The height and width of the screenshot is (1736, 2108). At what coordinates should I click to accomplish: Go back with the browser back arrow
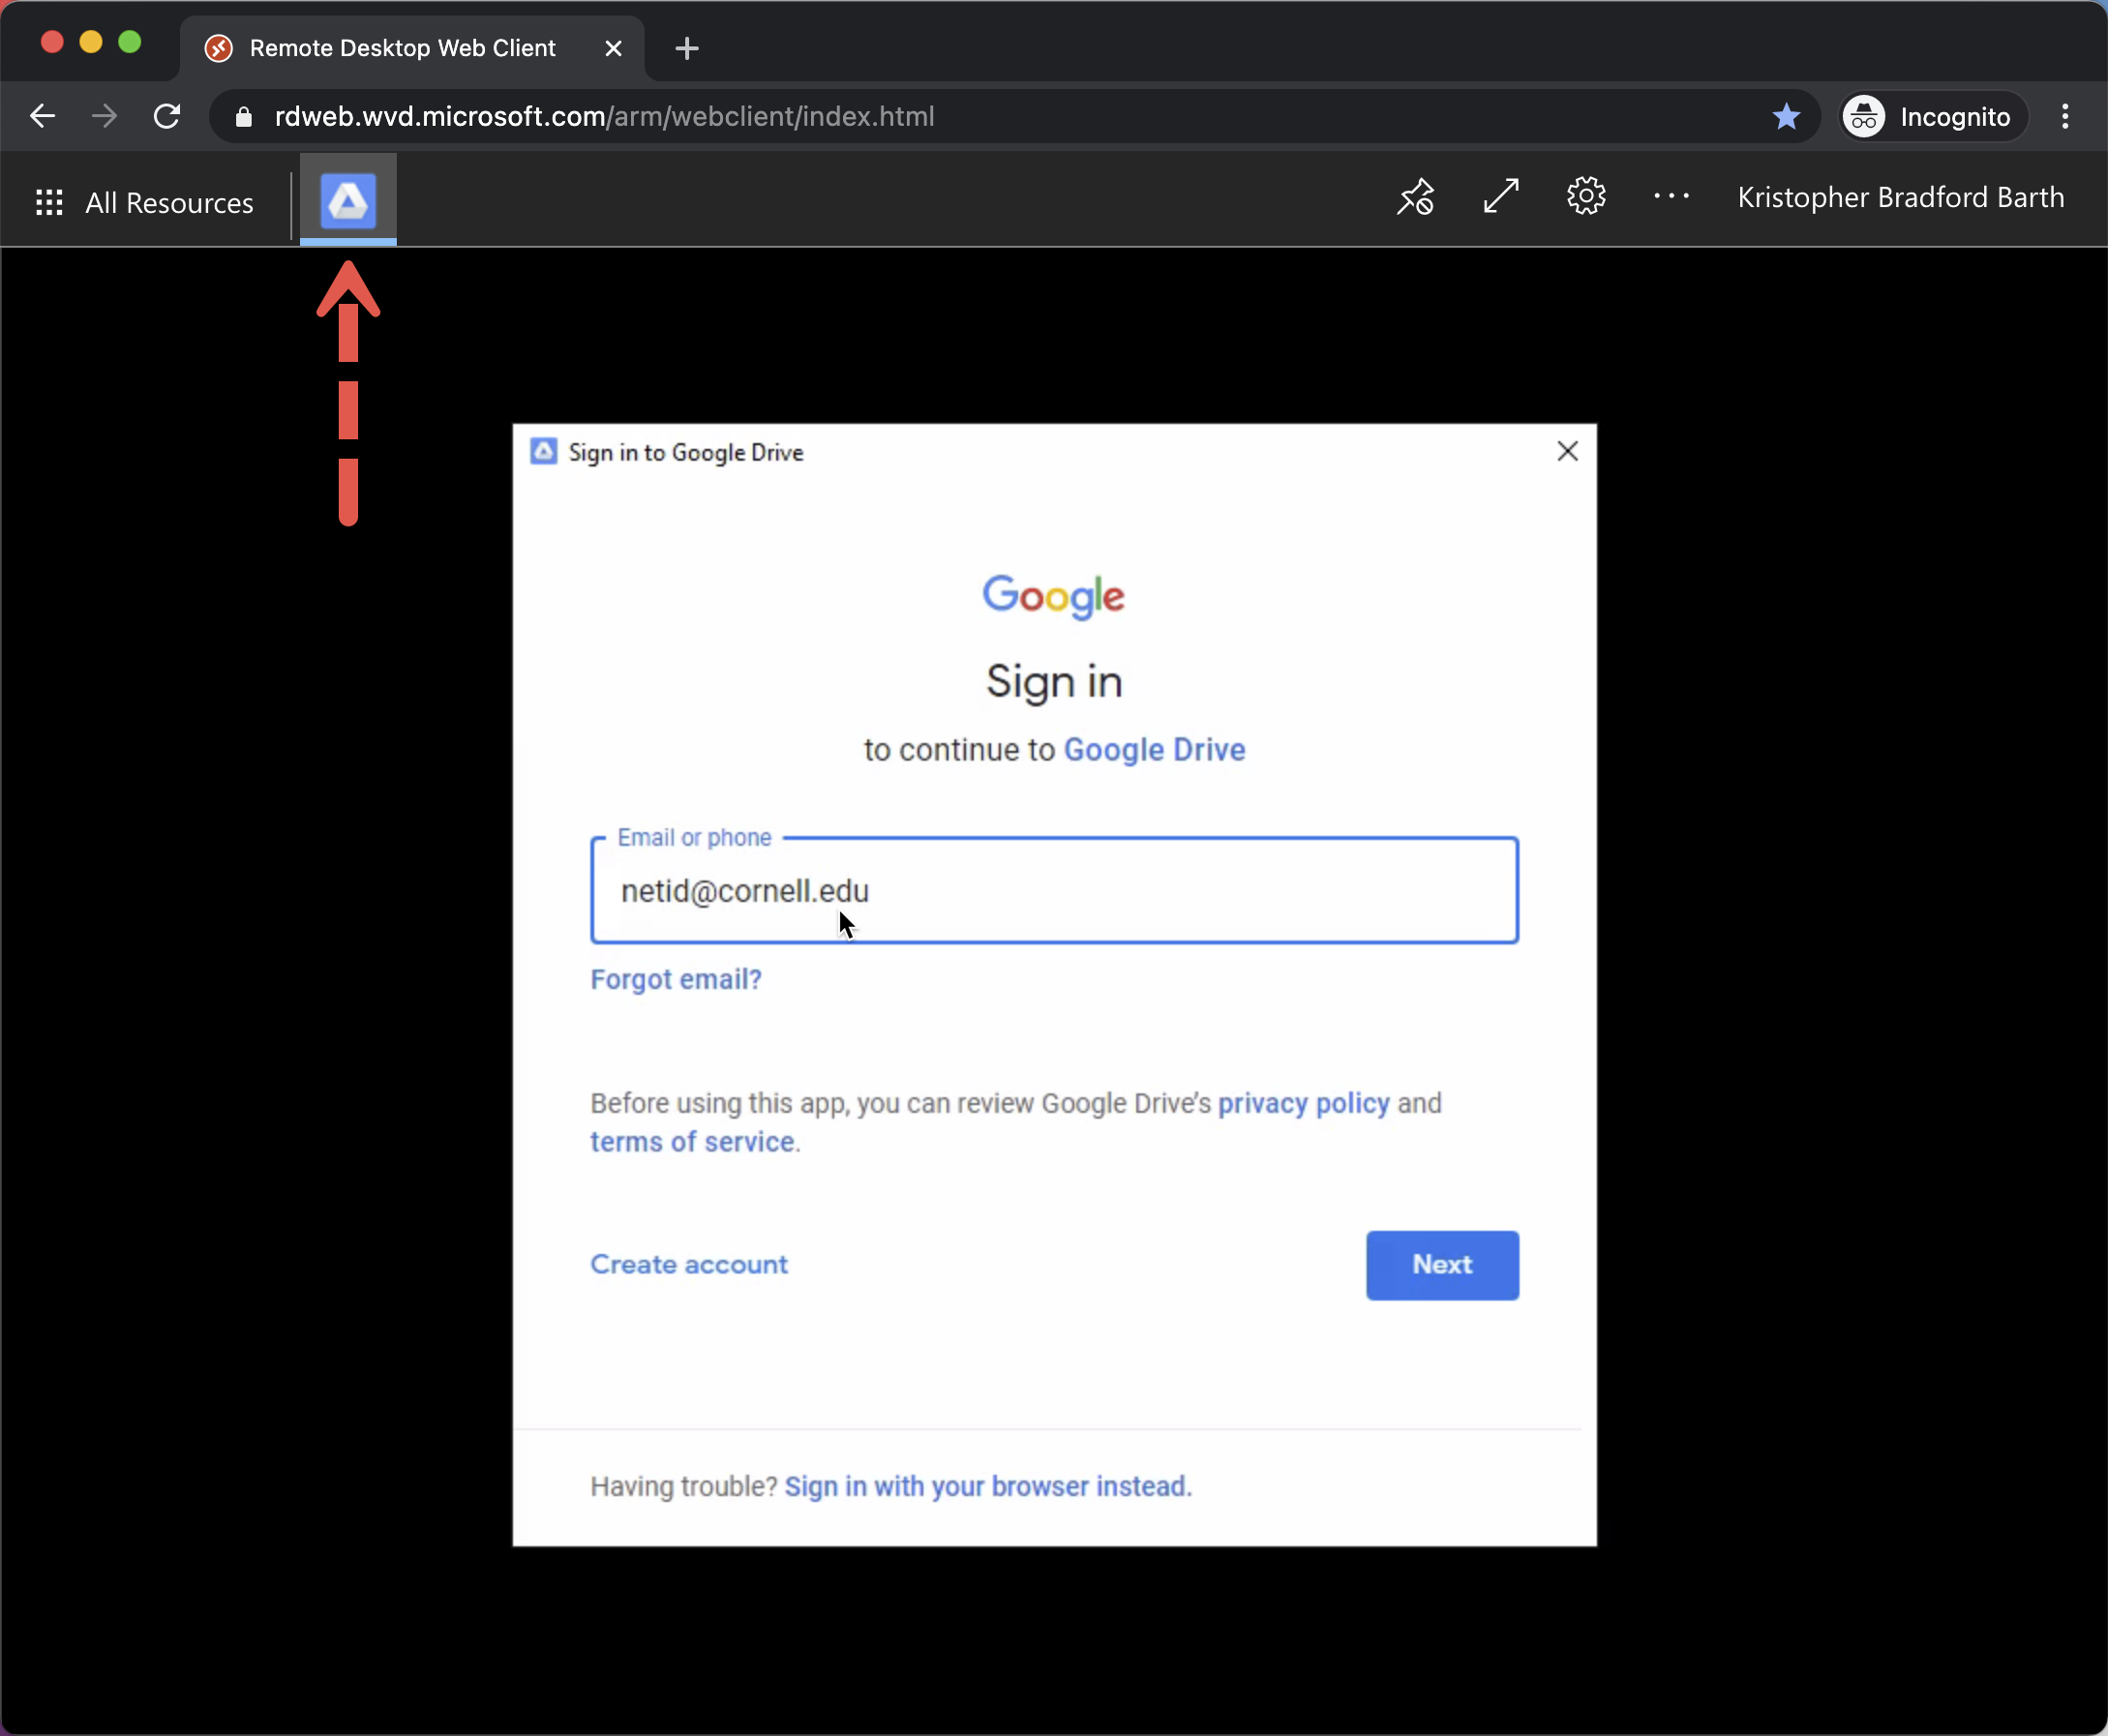(x=42, y=116)
